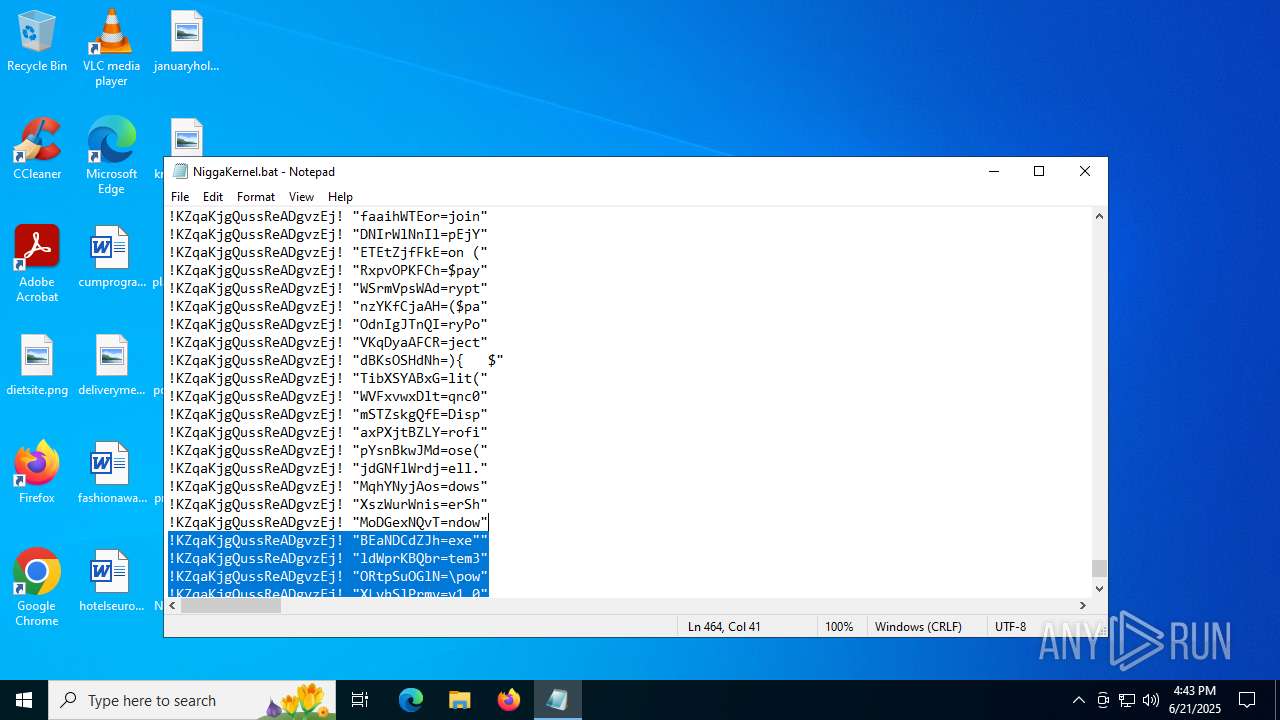Select fashionawa... Word document icon

click(111, 474)
